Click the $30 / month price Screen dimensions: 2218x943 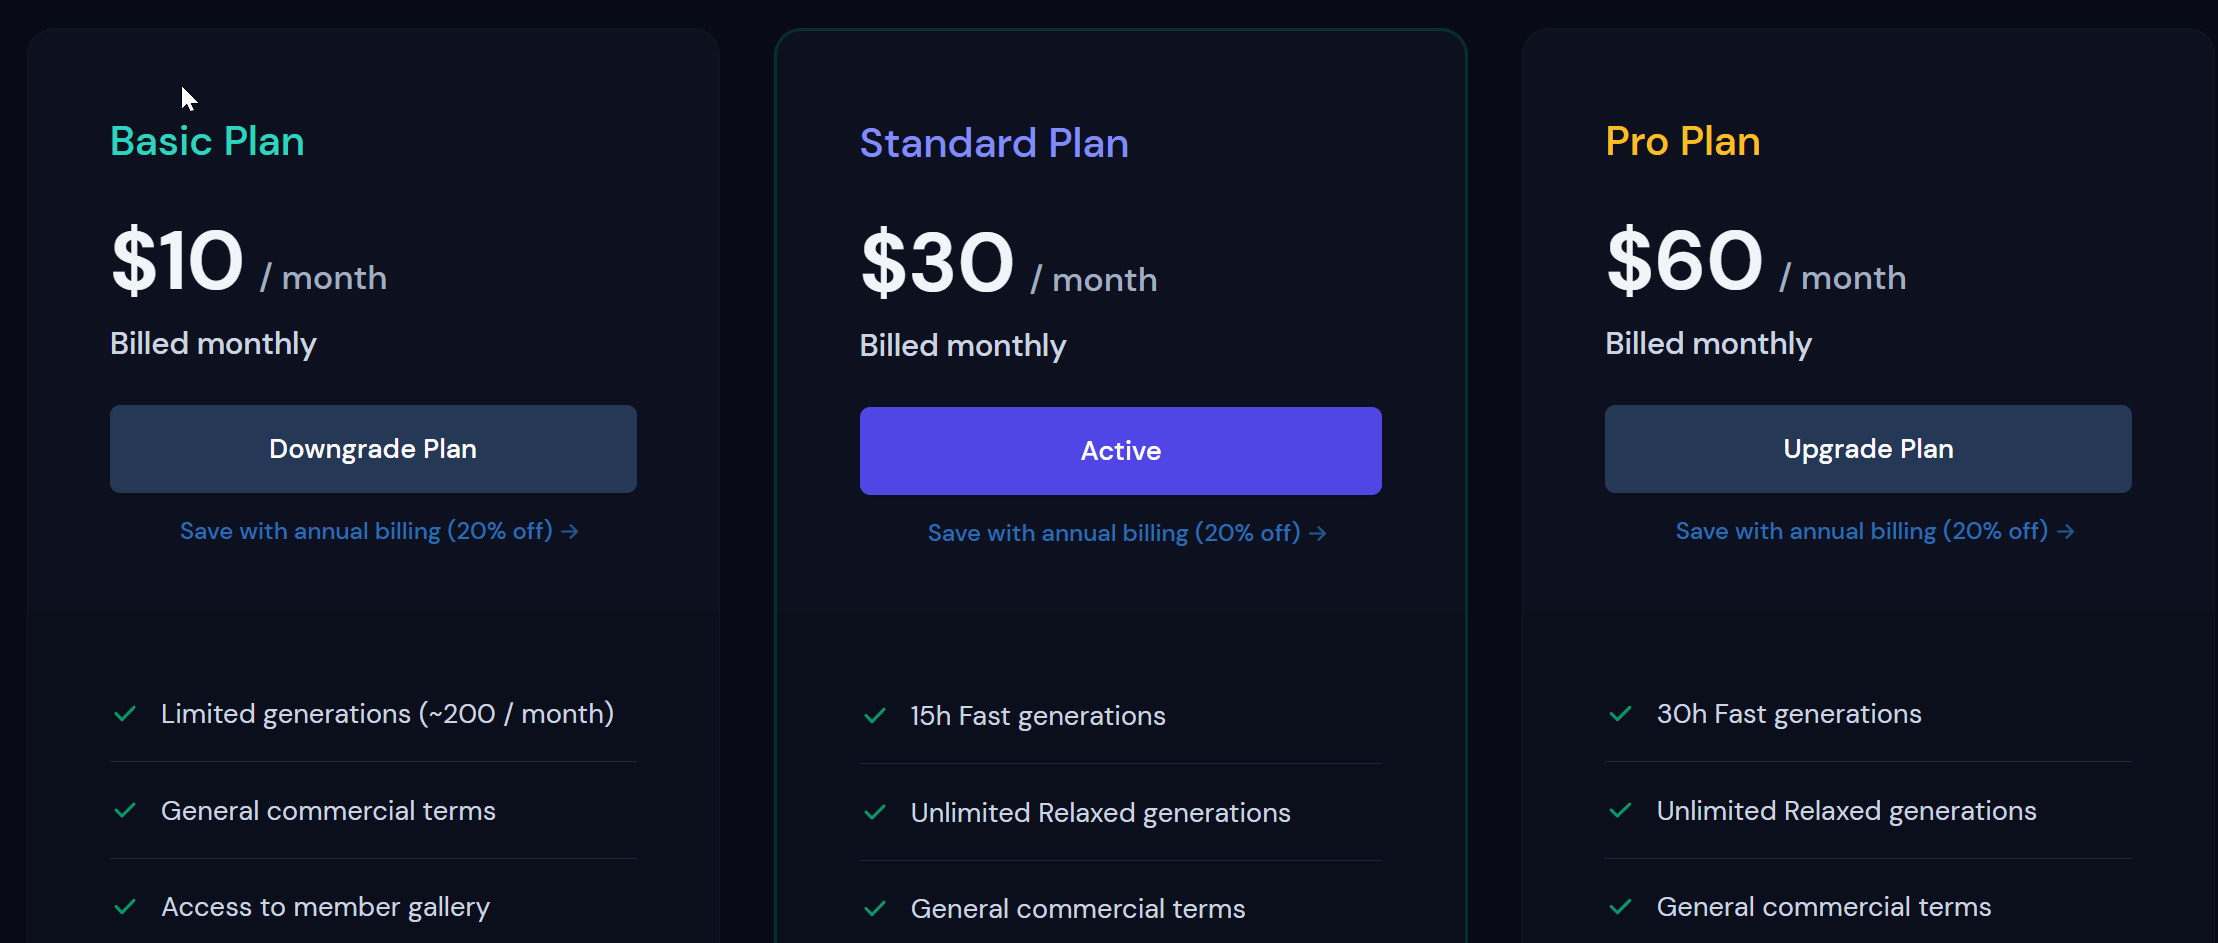[1008, 264]
